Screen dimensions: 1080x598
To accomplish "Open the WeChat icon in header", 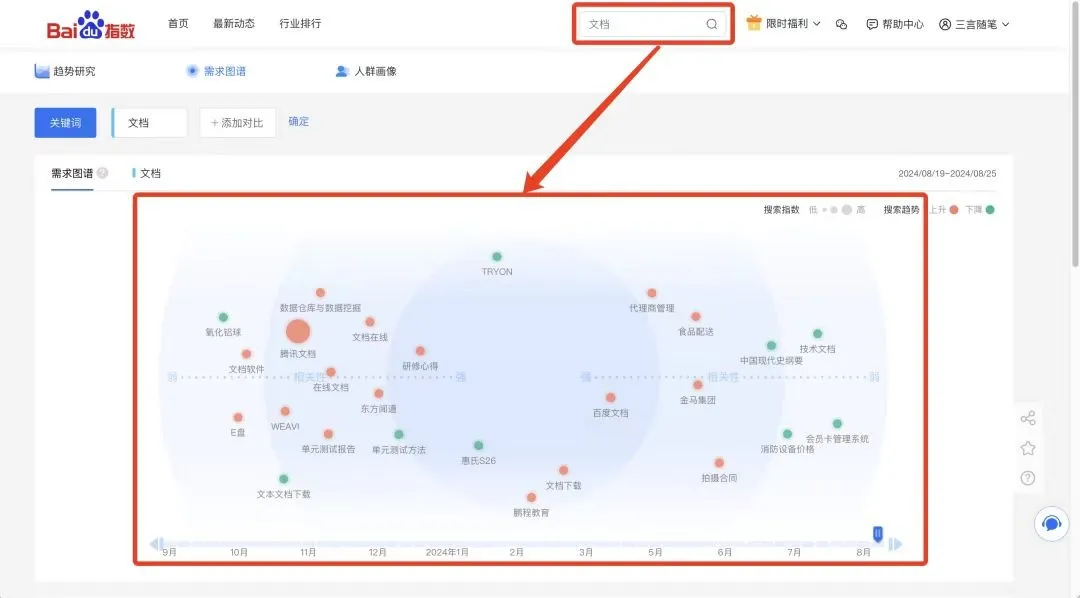I will pyautogui.click(x=841, y=24).
